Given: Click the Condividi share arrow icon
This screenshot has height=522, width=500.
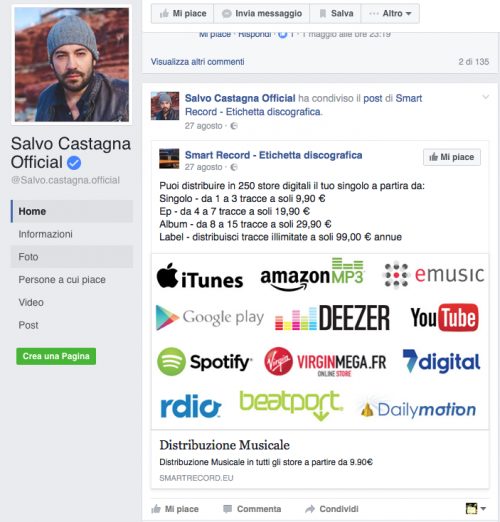Looking at the screenshot, I should click(x=310, y=509).
